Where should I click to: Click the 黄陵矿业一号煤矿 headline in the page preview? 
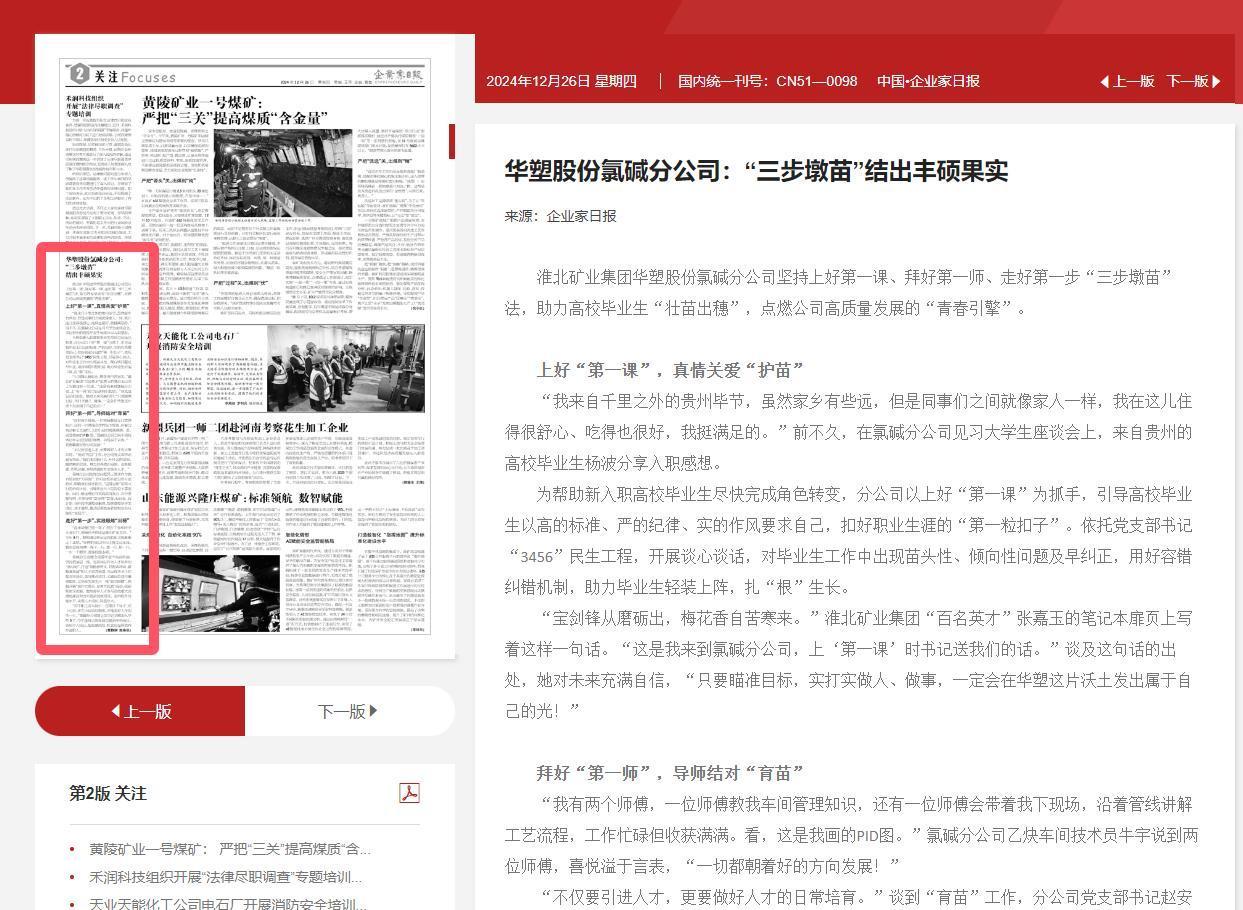235,110
